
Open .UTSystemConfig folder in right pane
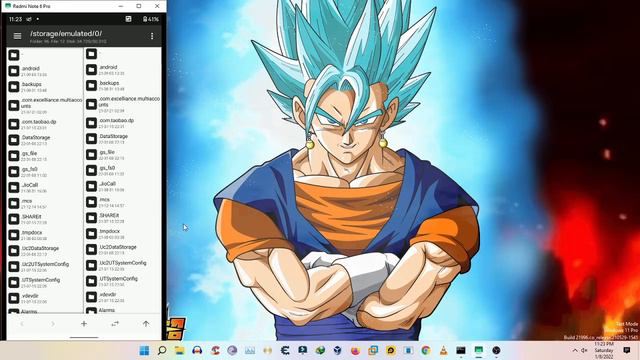coord(123,281)
